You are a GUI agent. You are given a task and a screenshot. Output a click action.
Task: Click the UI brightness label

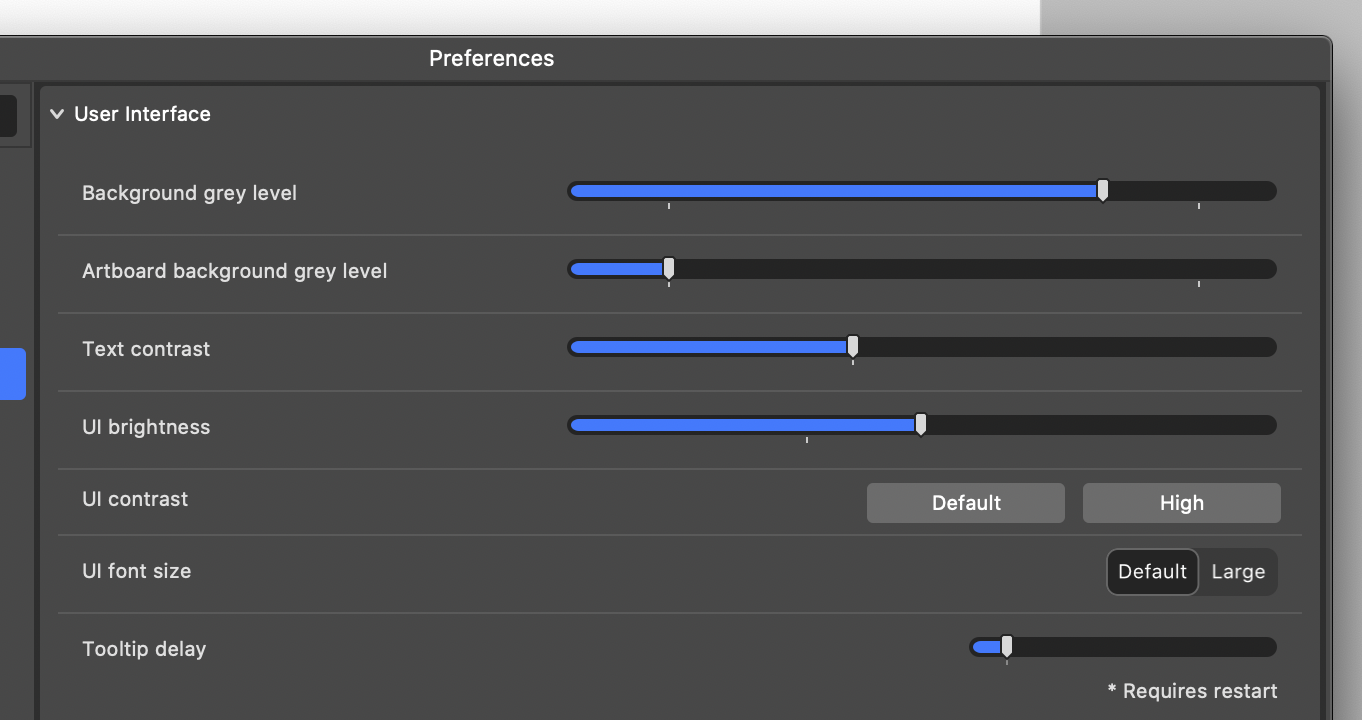pyautogui.click(x=146, y=427)
